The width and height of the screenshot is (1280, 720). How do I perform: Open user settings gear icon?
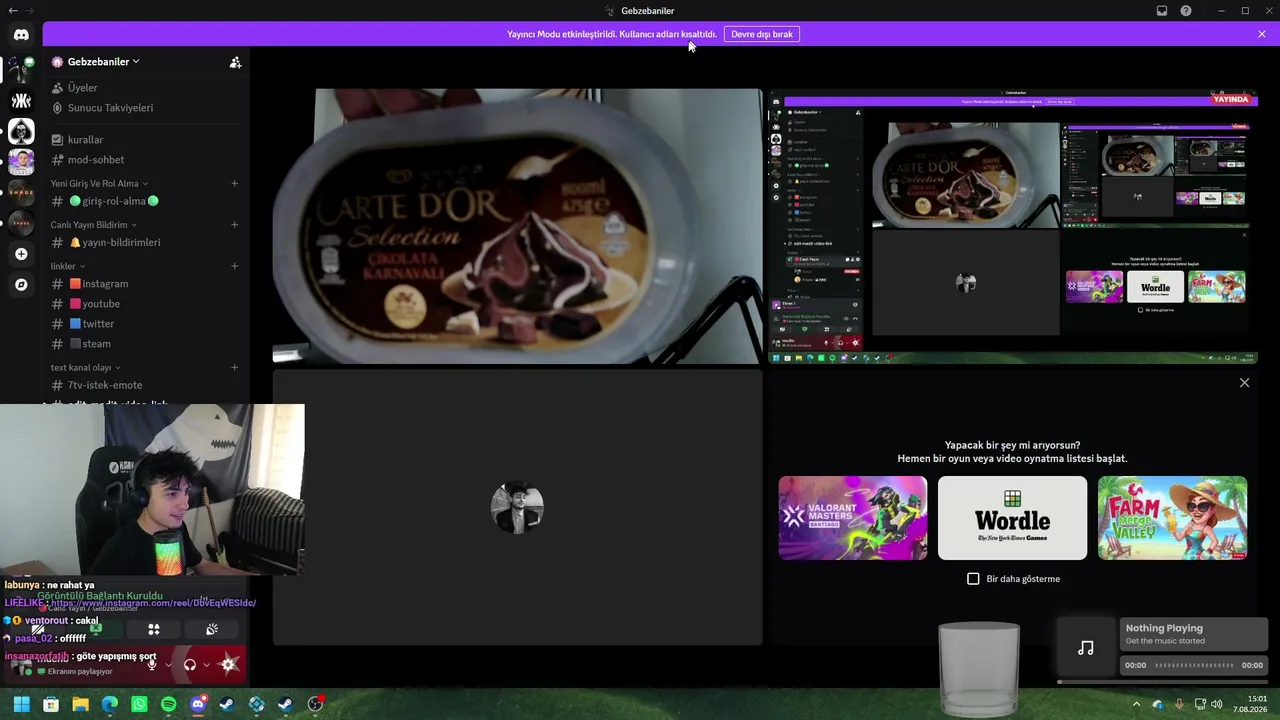tap(229, 664)
